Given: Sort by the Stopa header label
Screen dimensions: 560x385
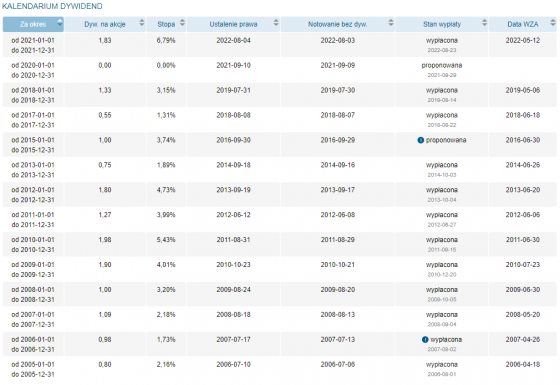Looking at the screenshot, I should [166, 24].
